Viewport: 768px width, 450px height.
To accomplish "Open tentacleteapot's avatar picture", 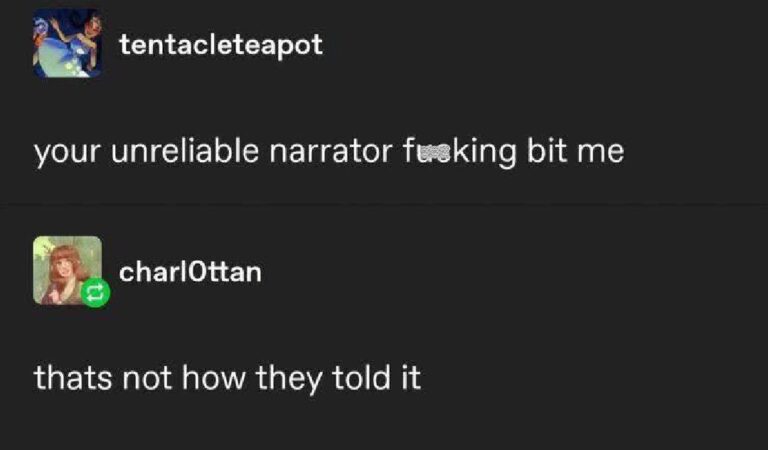I will (x=66, y=44).
